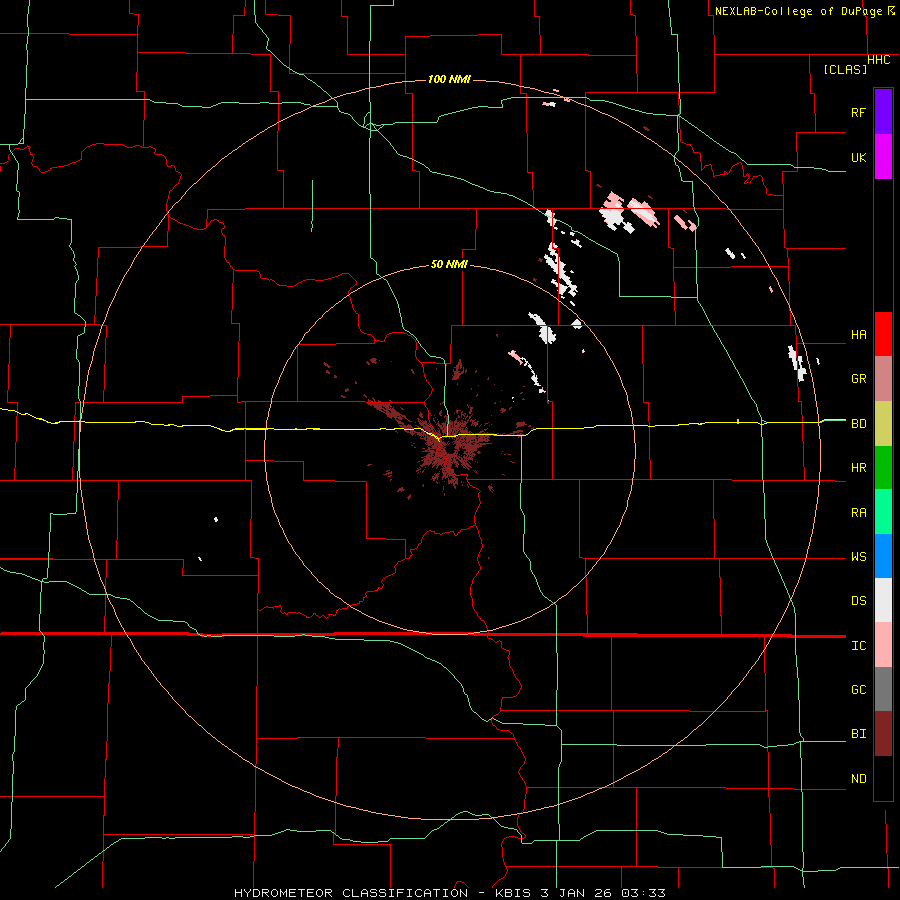Click the ND black legend swatch
Viewport: 900px width, 900px height.
click(883, 778)
